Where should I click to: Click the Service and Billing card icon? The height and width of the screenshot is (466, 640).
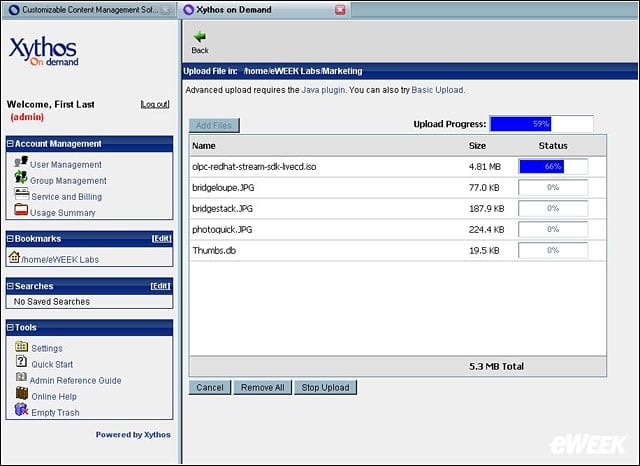point(21,193)
